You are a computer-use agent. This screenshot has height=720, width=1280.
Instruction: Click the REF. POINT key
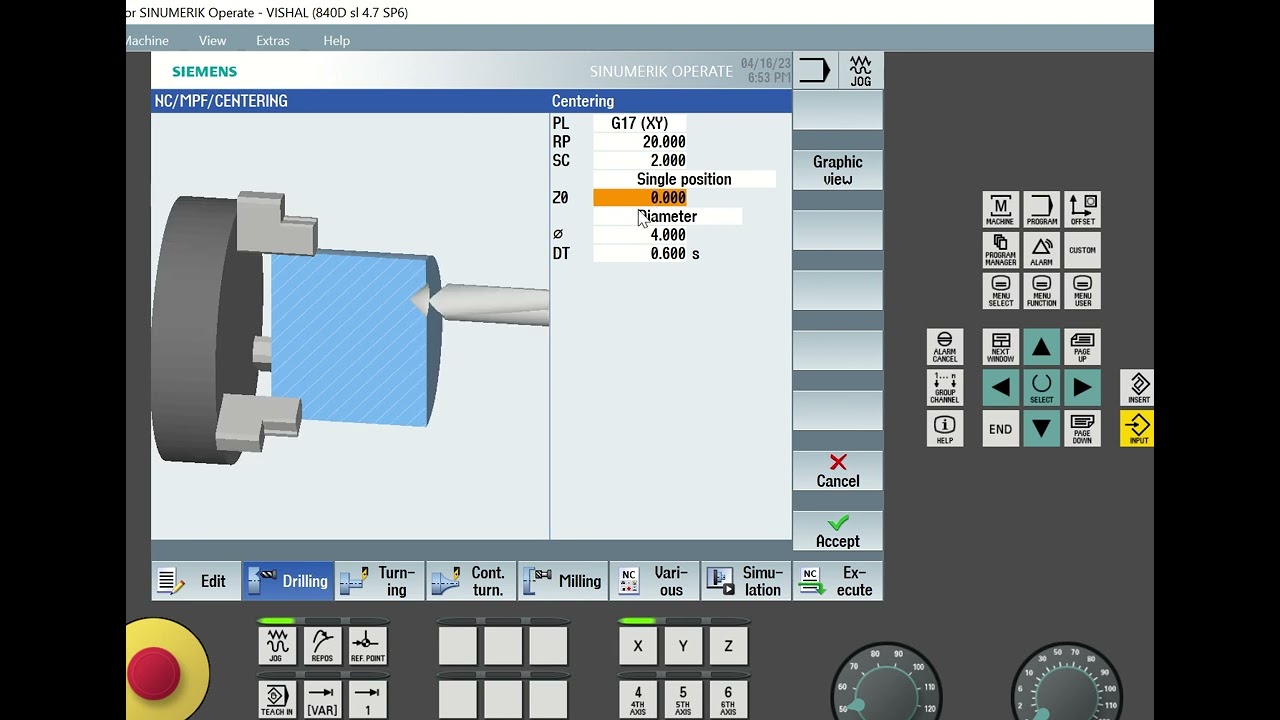(367, 646)
